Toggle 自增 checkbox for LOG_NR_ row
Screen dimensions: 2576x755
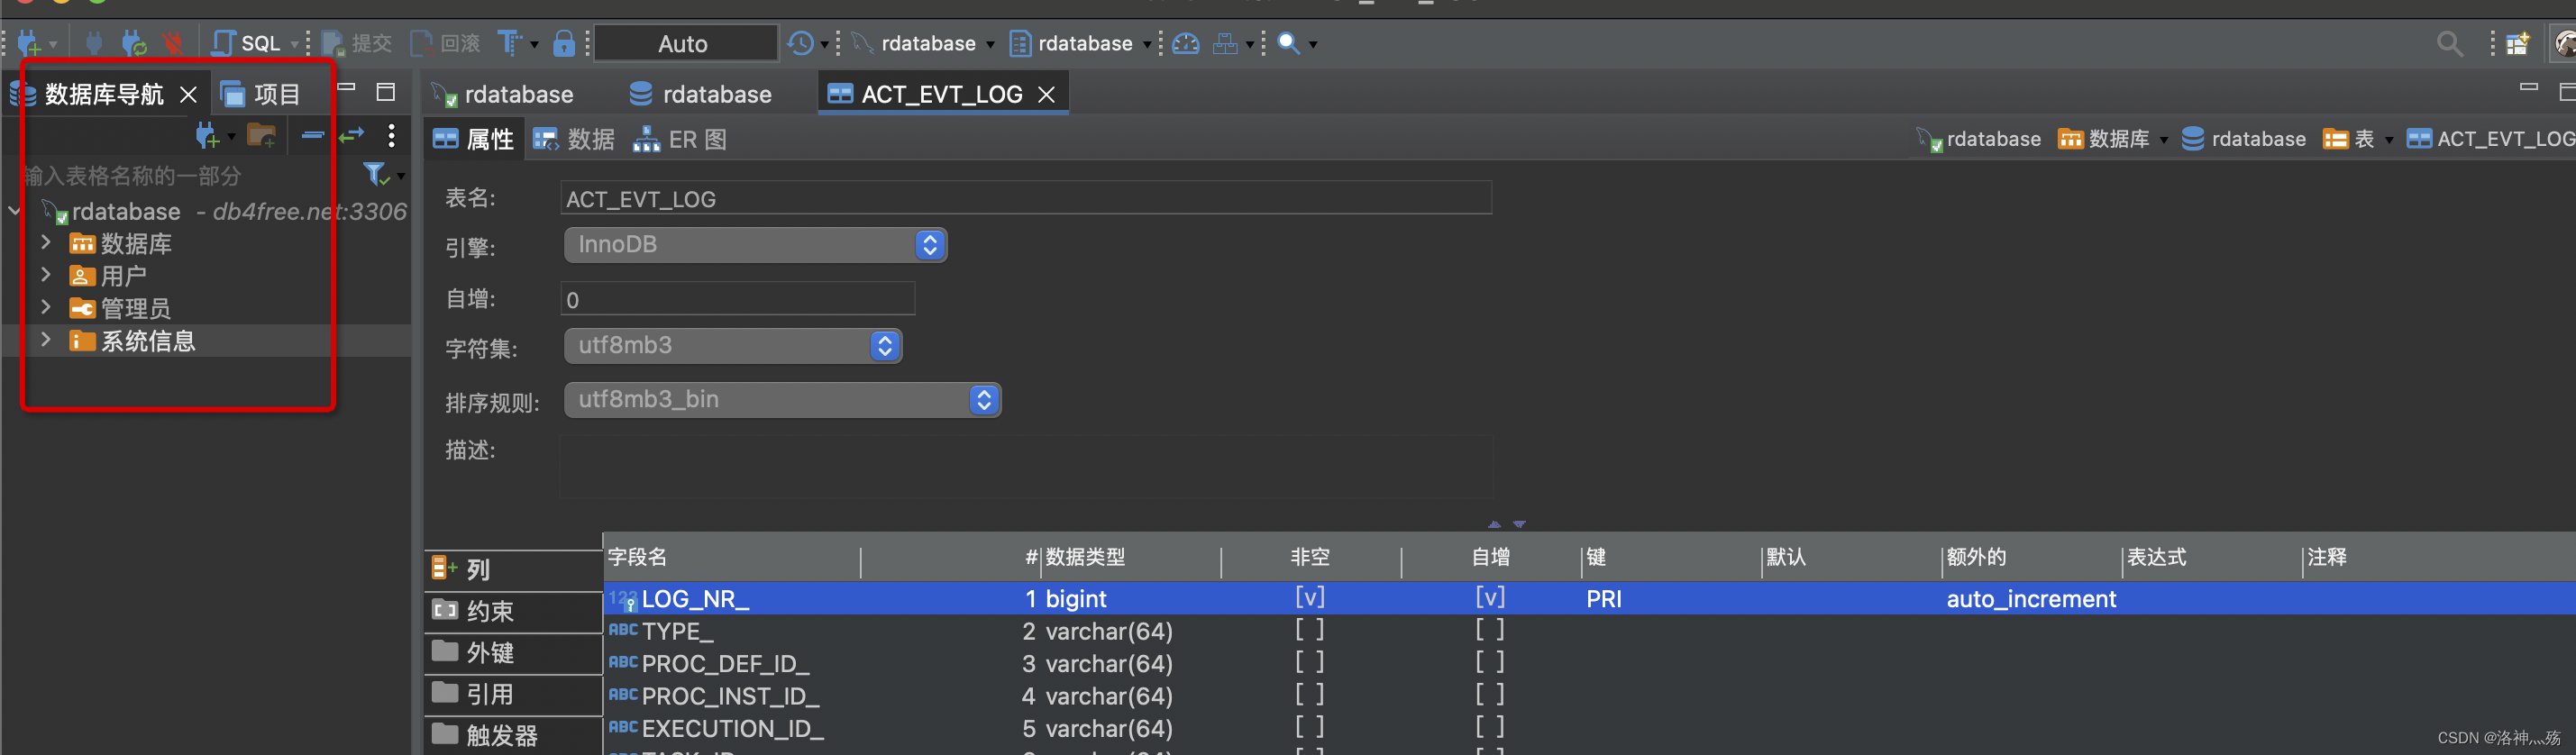[x=1490, y=598]
